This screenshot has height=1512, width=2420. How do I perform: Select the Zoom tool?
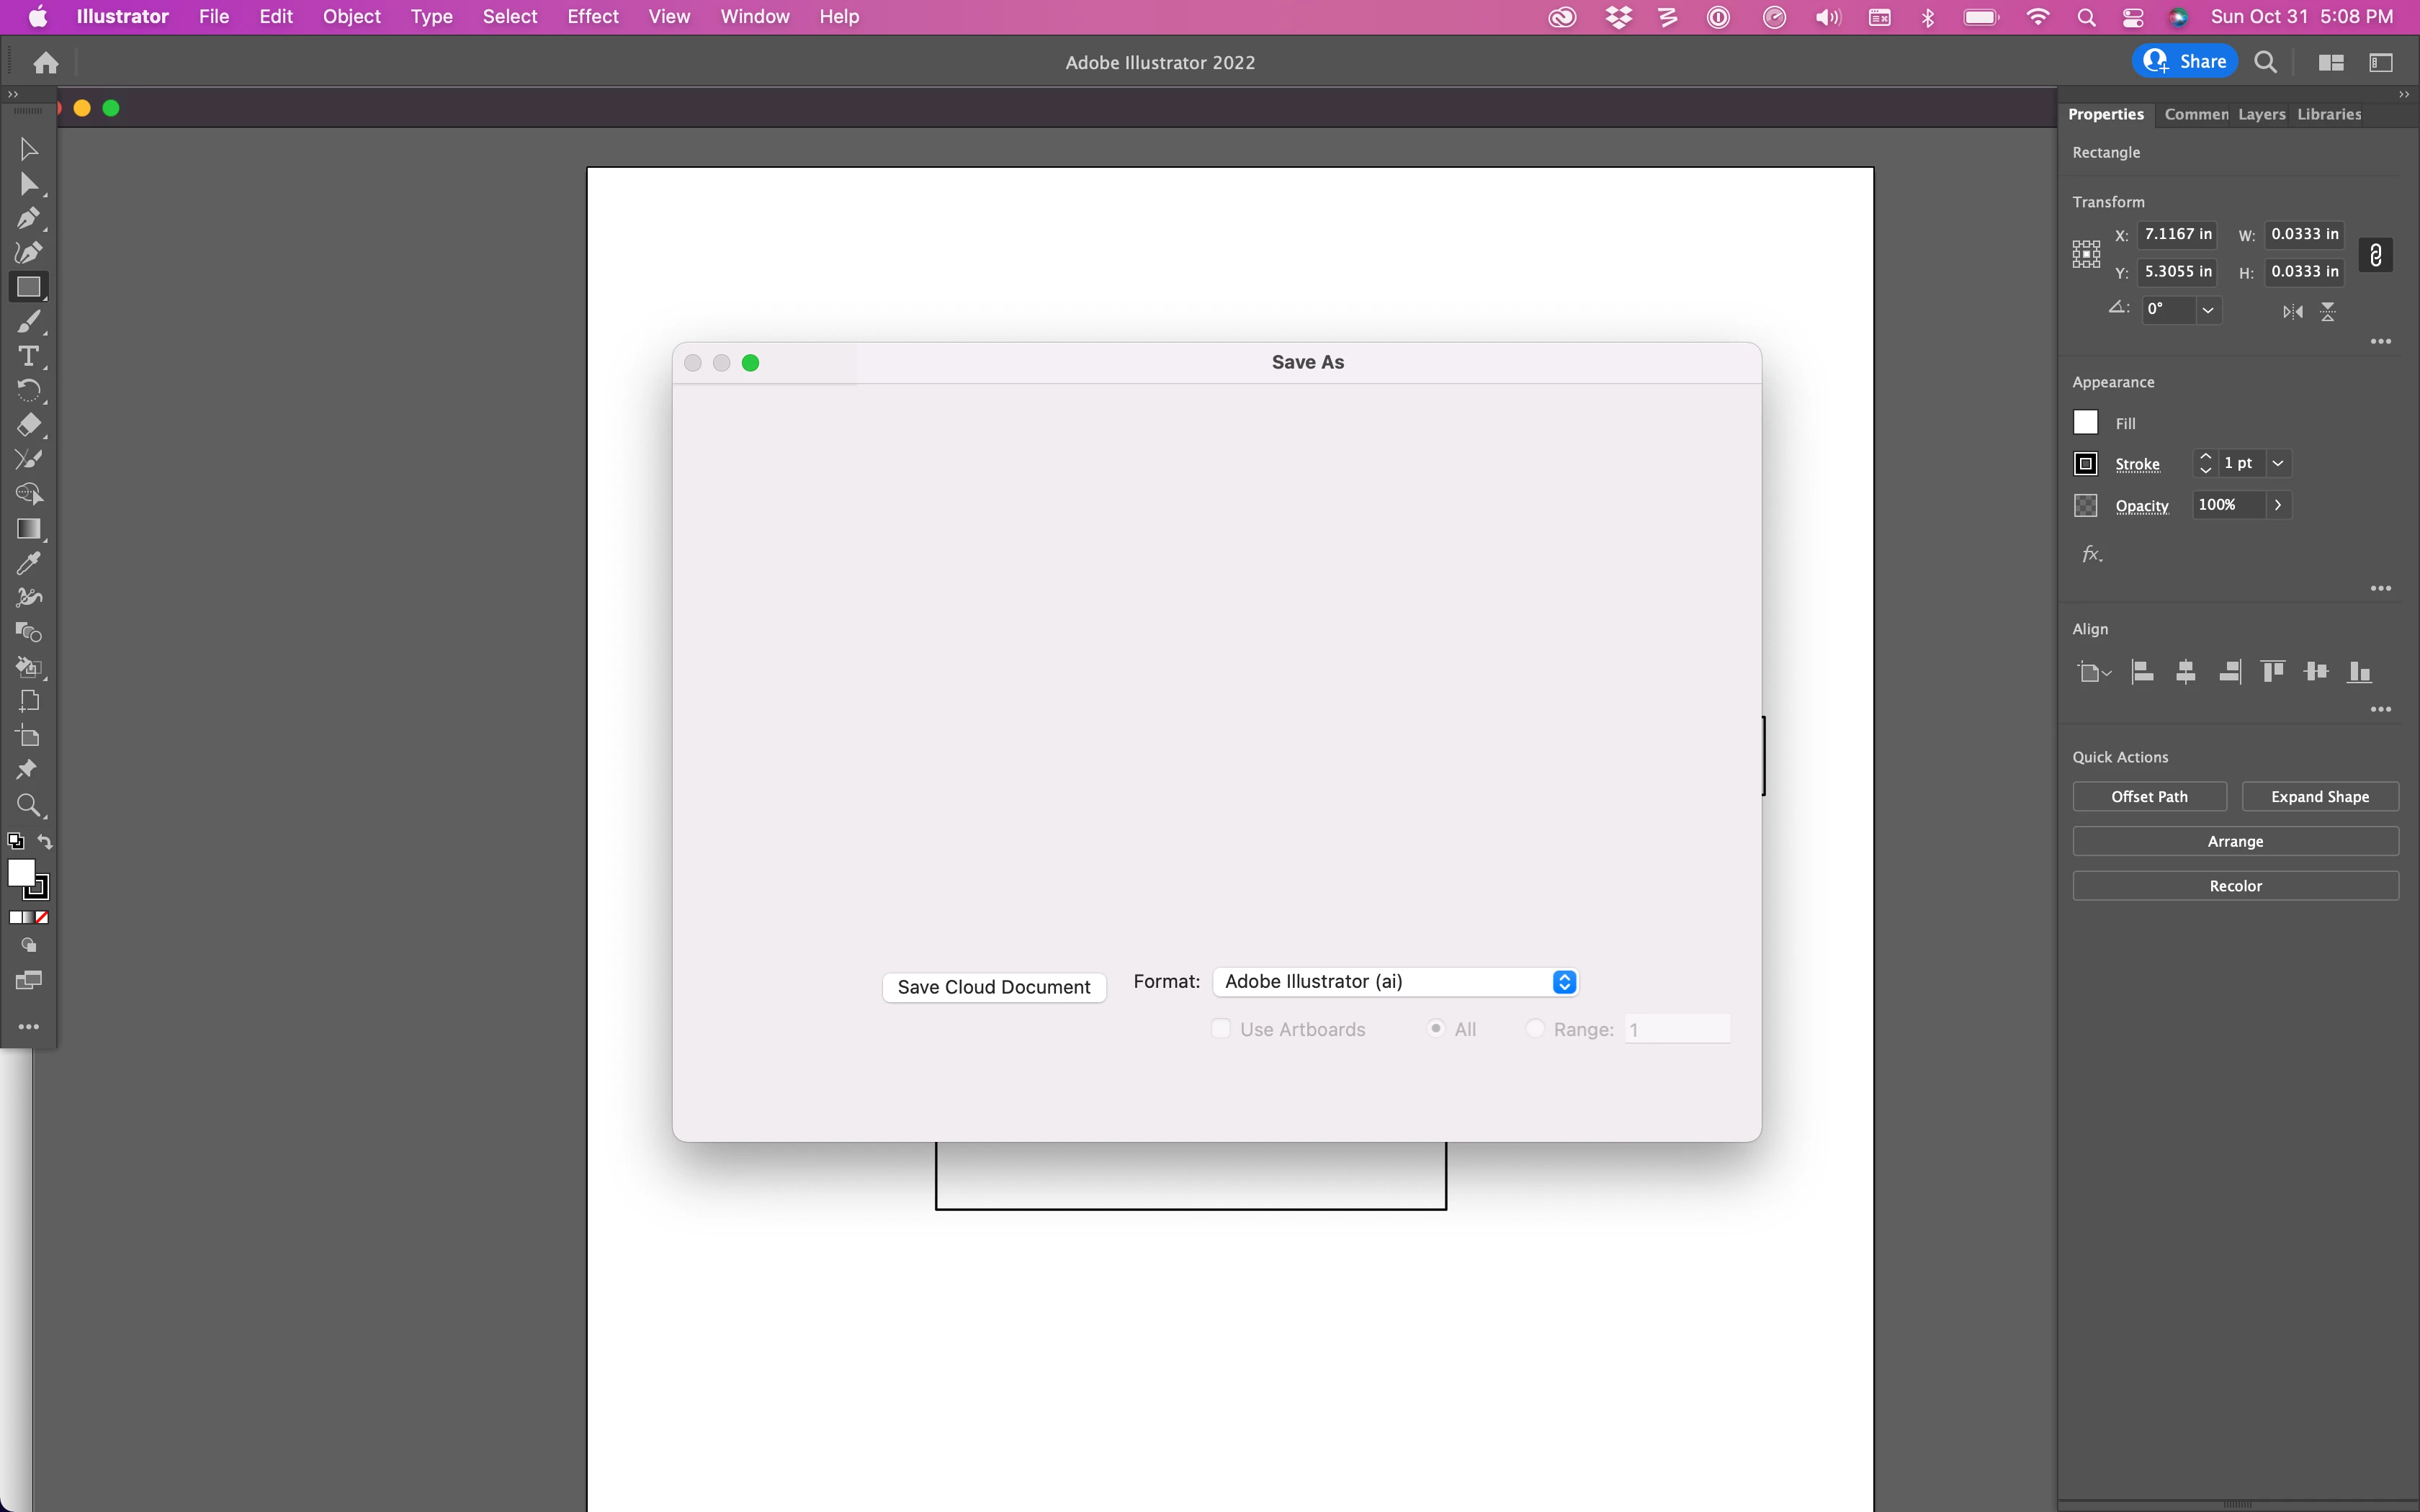point(28,805)
